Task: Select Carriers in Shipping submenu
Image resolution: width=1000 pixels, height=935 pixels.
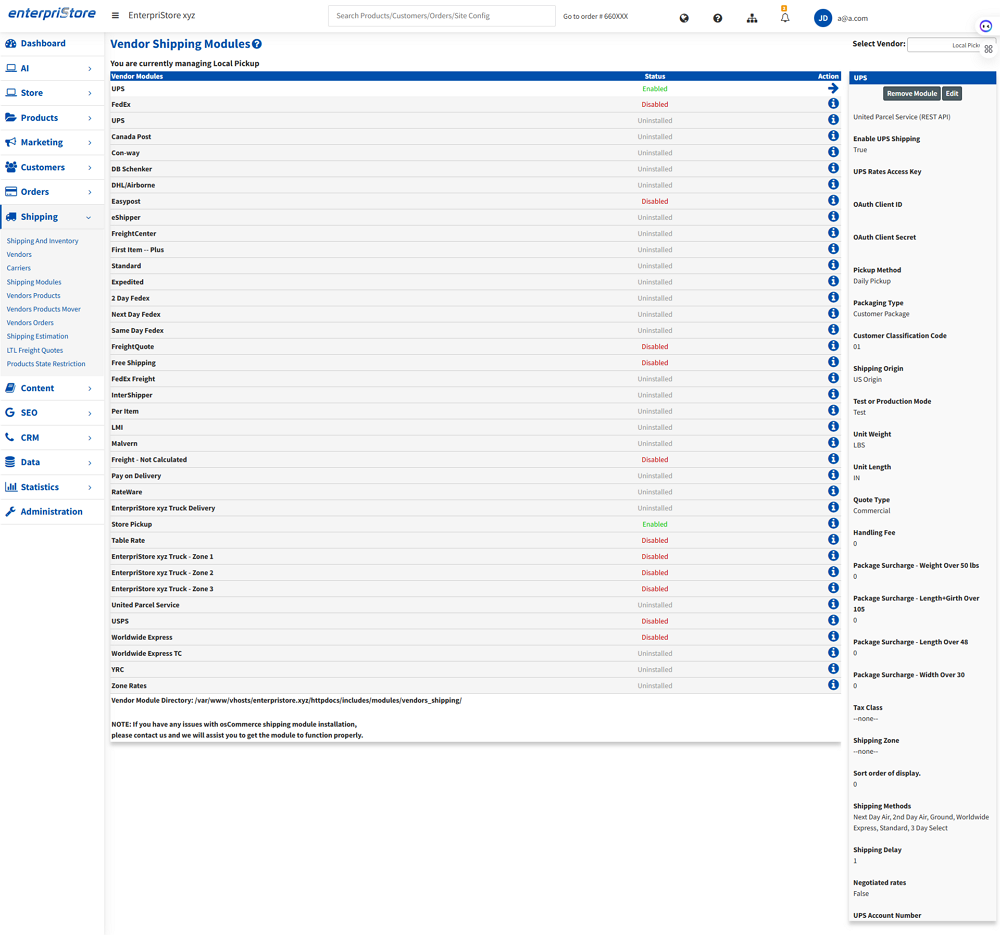Action: click(19, 268)
